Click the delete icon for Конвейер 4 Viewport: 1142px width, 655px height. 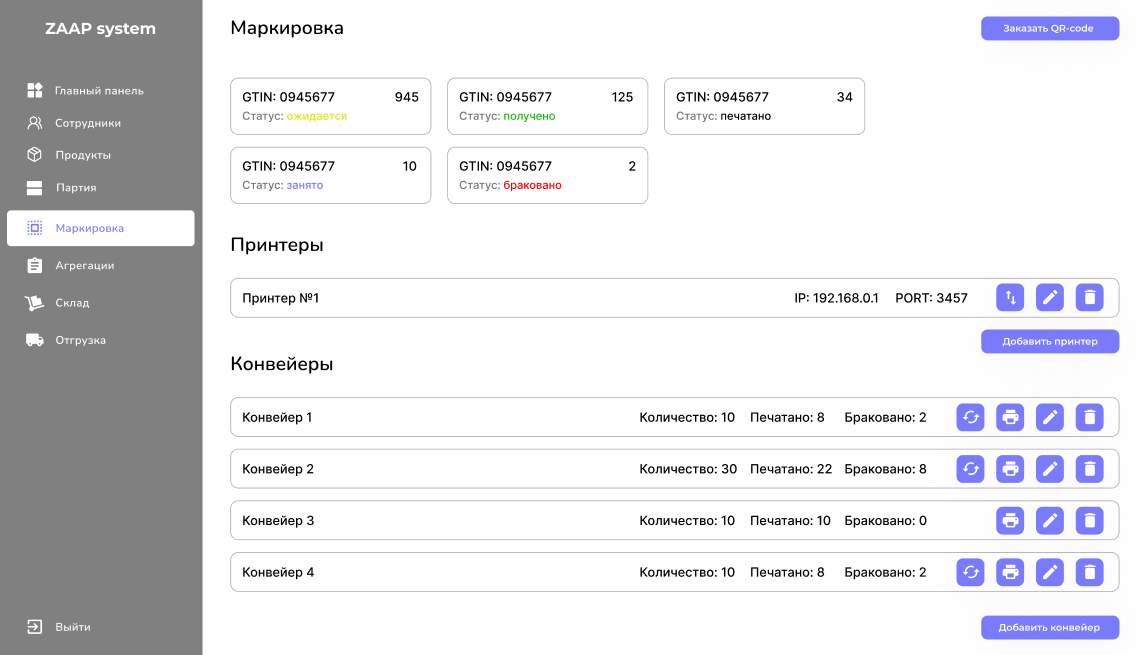1089,572
